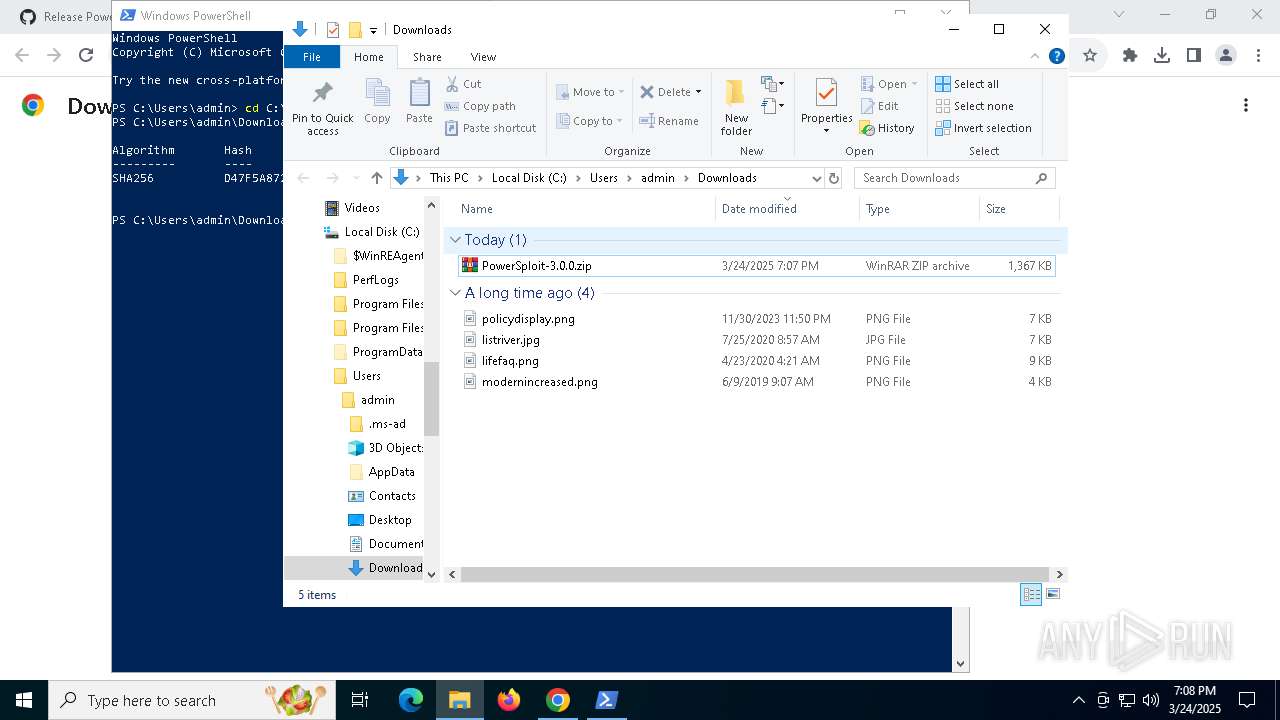Click the address bar refresh icon
This screenshot has width=1280, height=720.
pyautogui.click(x=834, y=178)
